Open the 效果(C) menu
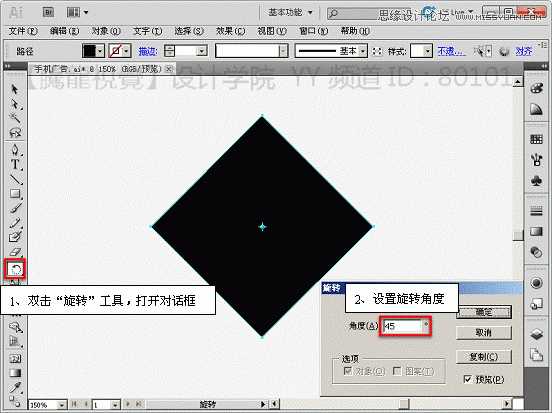 (231, 31)
